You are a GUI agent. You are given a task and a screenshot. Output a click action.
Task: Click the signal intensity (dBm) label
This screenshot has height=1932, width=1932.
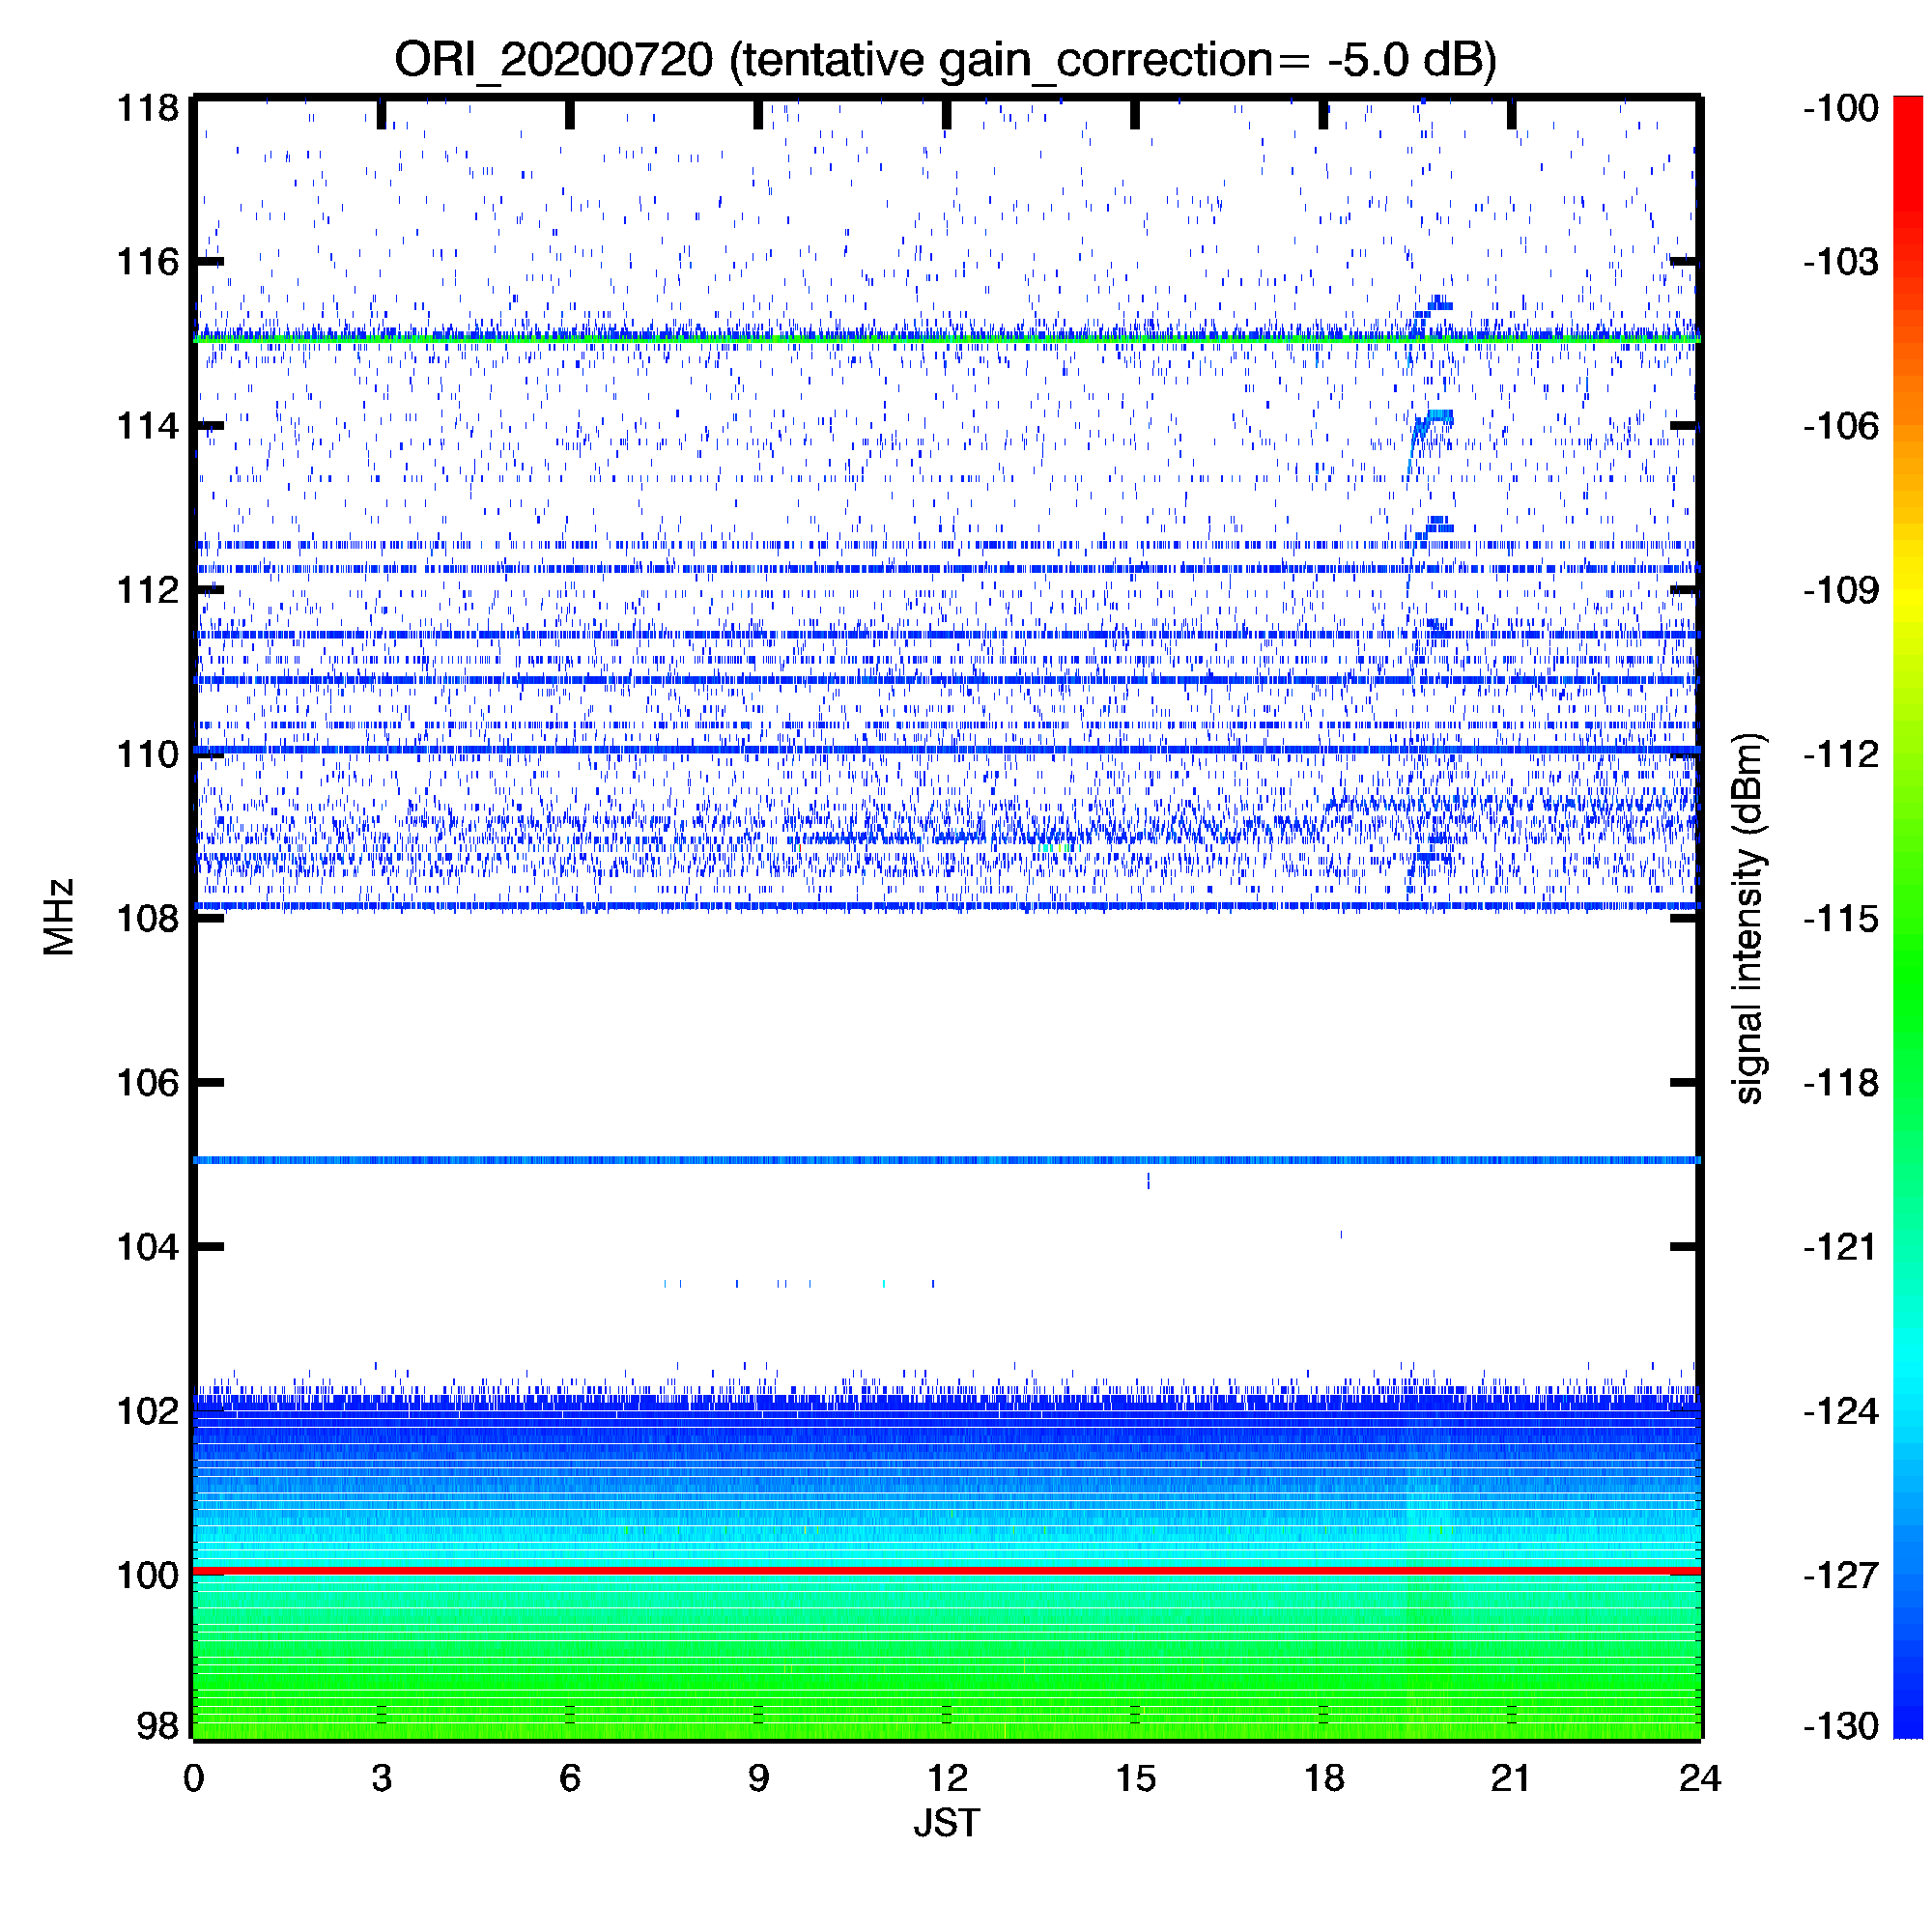pyautogui.click(x=1748, y=918)
